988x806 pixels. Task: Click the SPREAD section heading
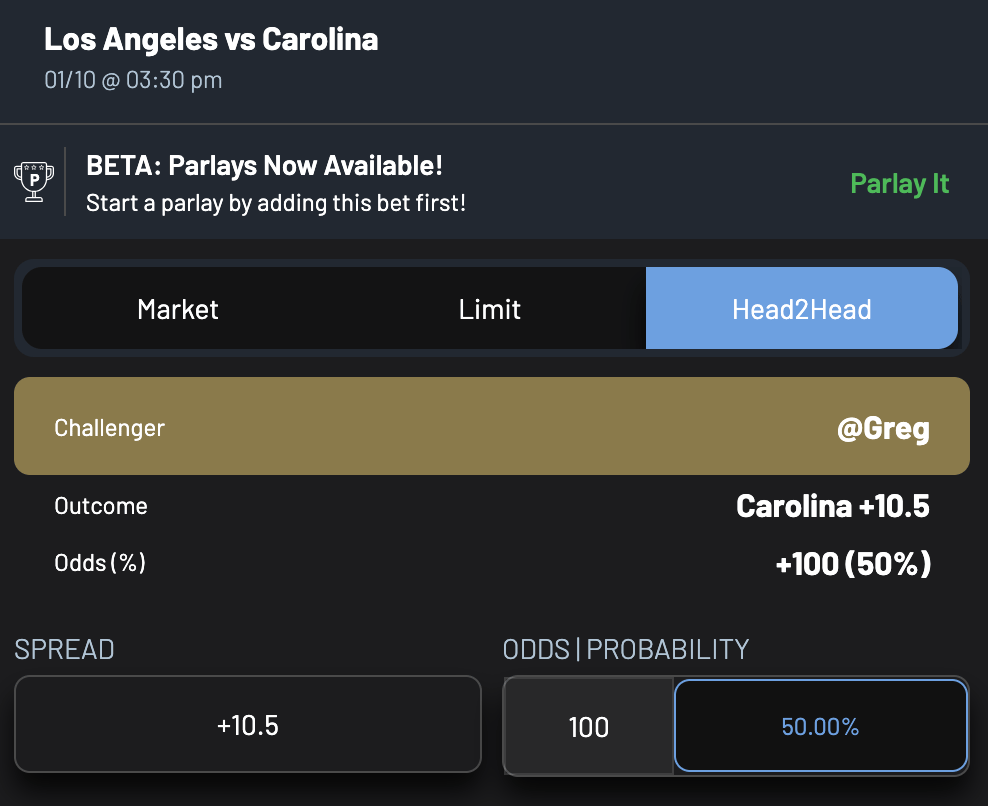click(64, 649)
